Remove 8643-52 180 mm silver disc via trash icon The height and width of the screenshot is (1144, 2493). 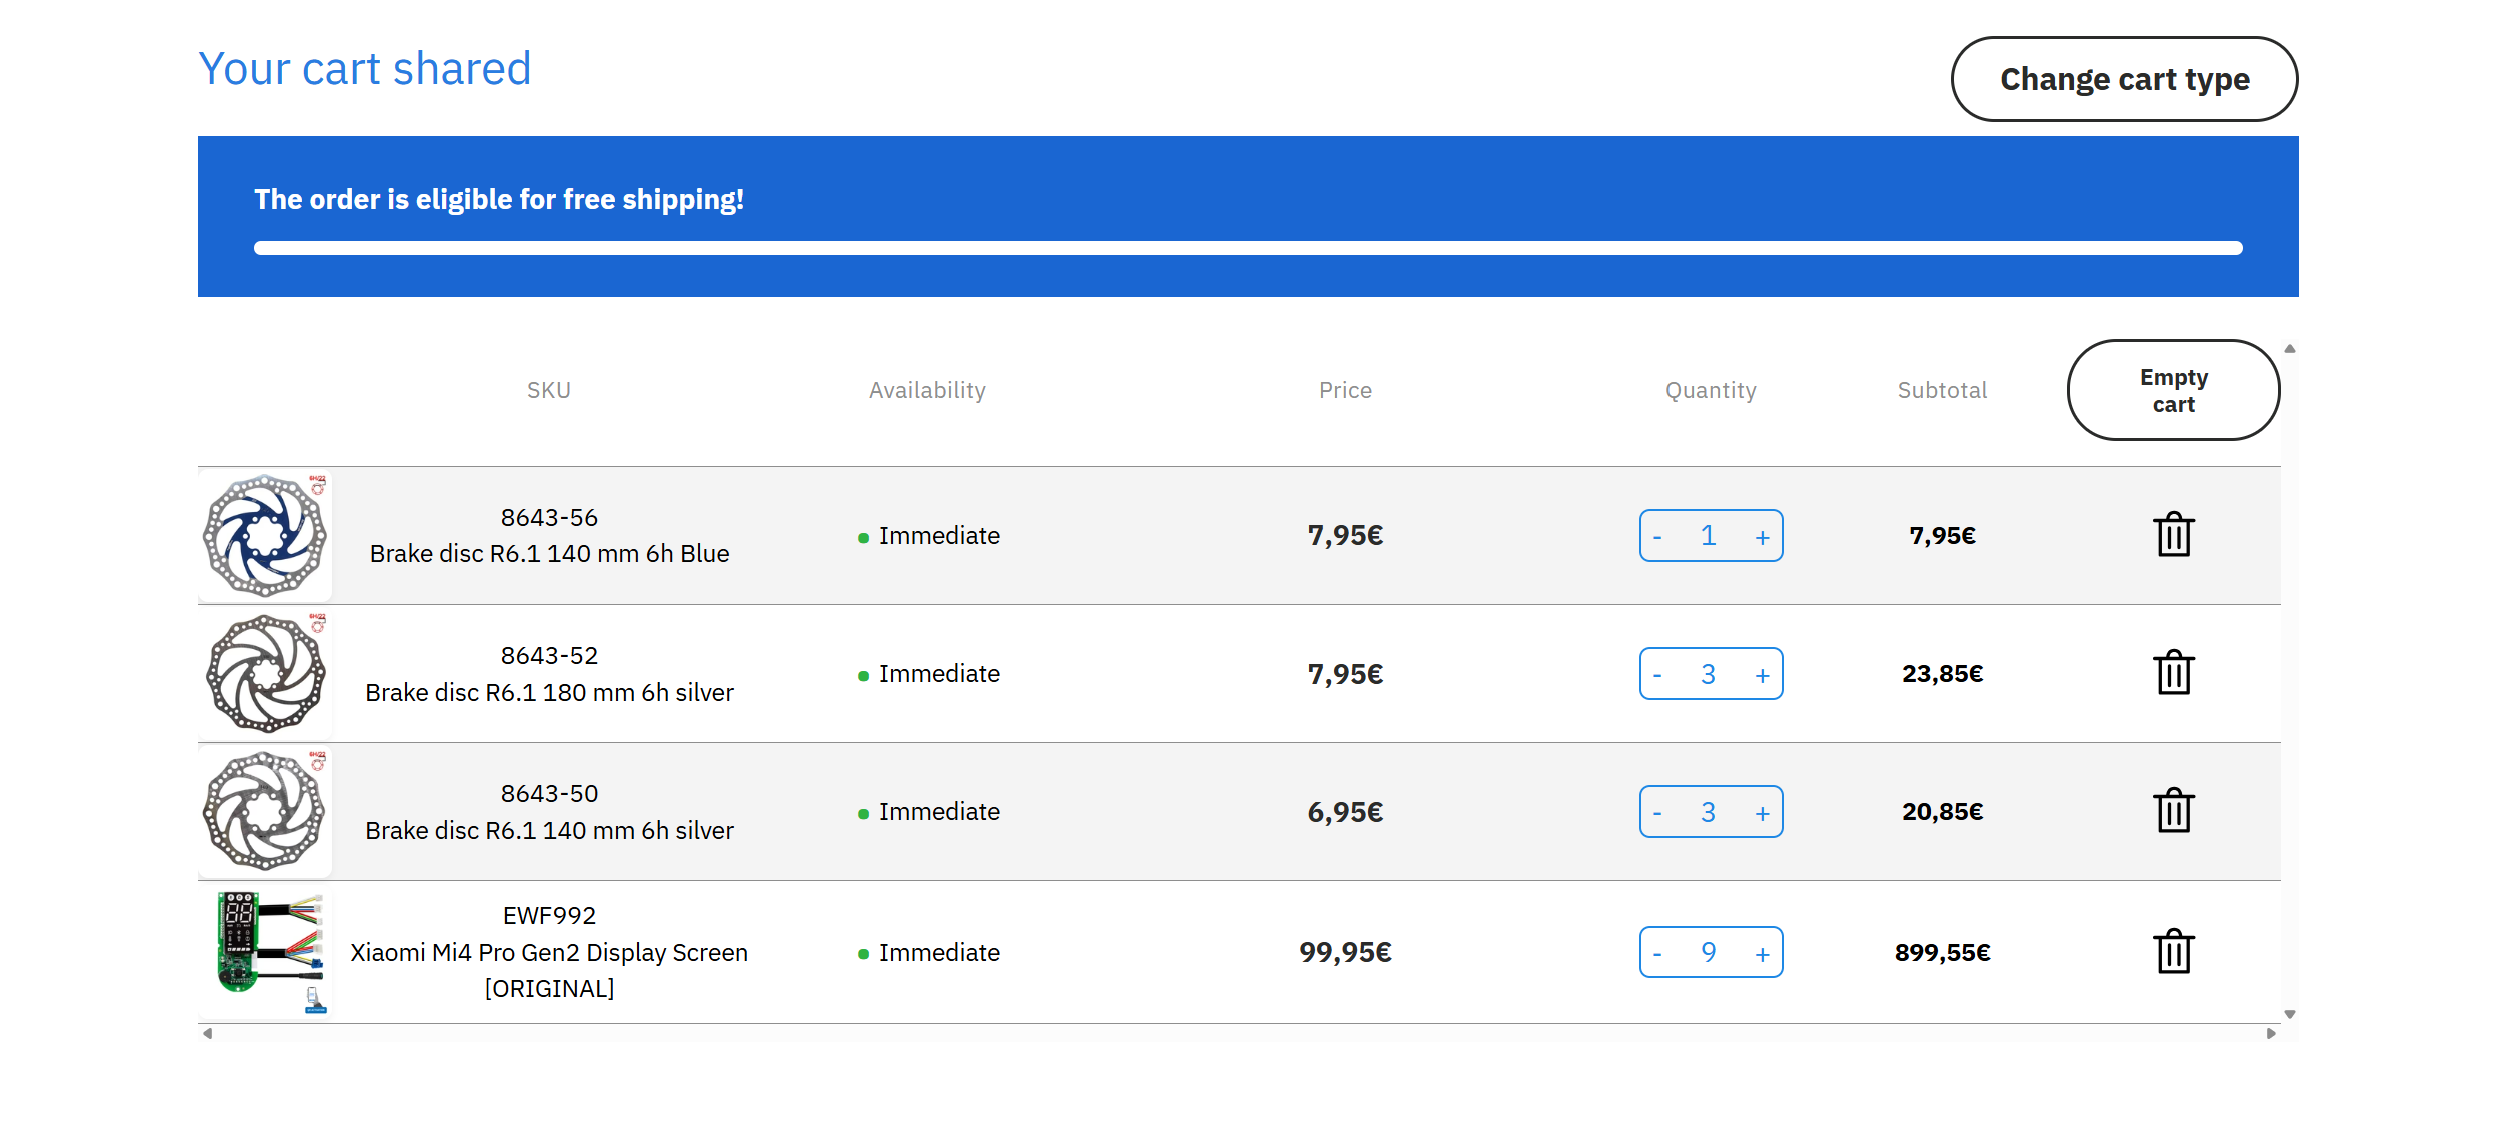pyautogui.click(x=2172, y=673)
